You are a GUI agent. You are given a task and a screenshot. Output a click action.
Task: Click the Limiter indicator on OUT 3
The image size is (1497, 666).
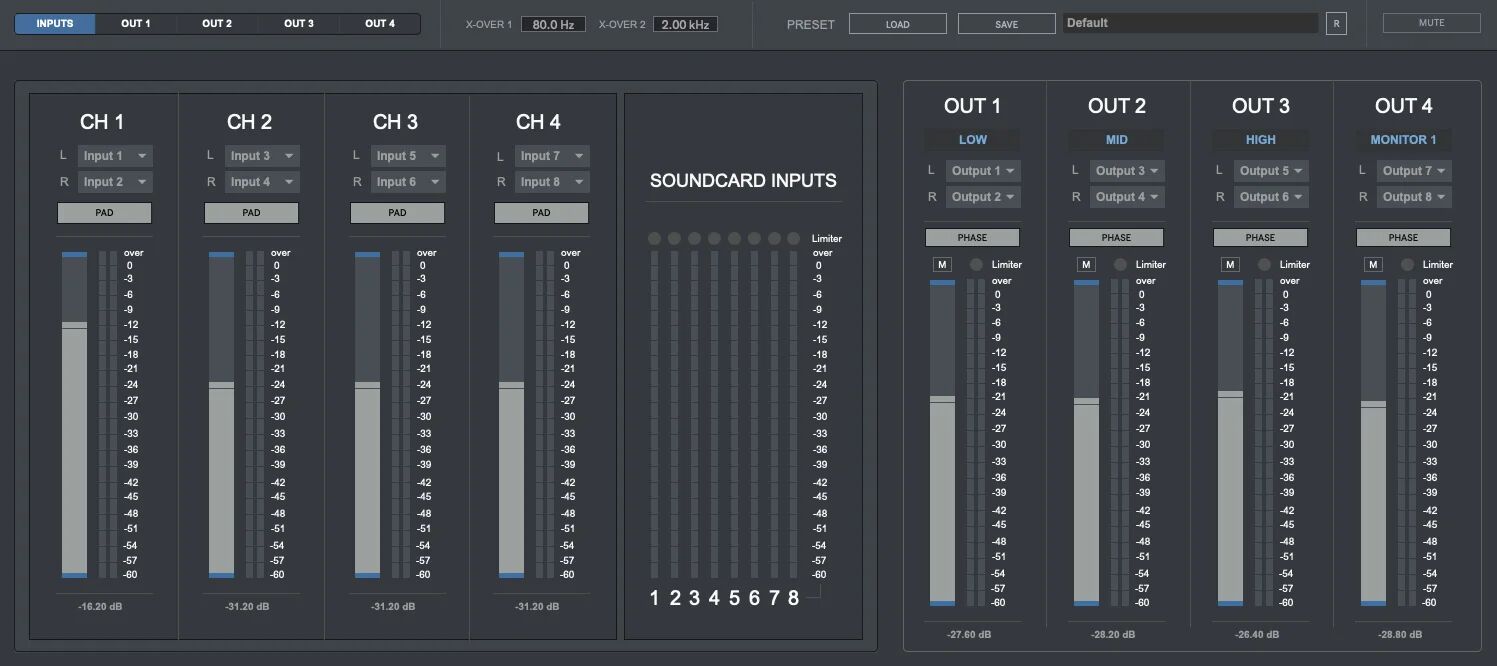coord(1265,264)
